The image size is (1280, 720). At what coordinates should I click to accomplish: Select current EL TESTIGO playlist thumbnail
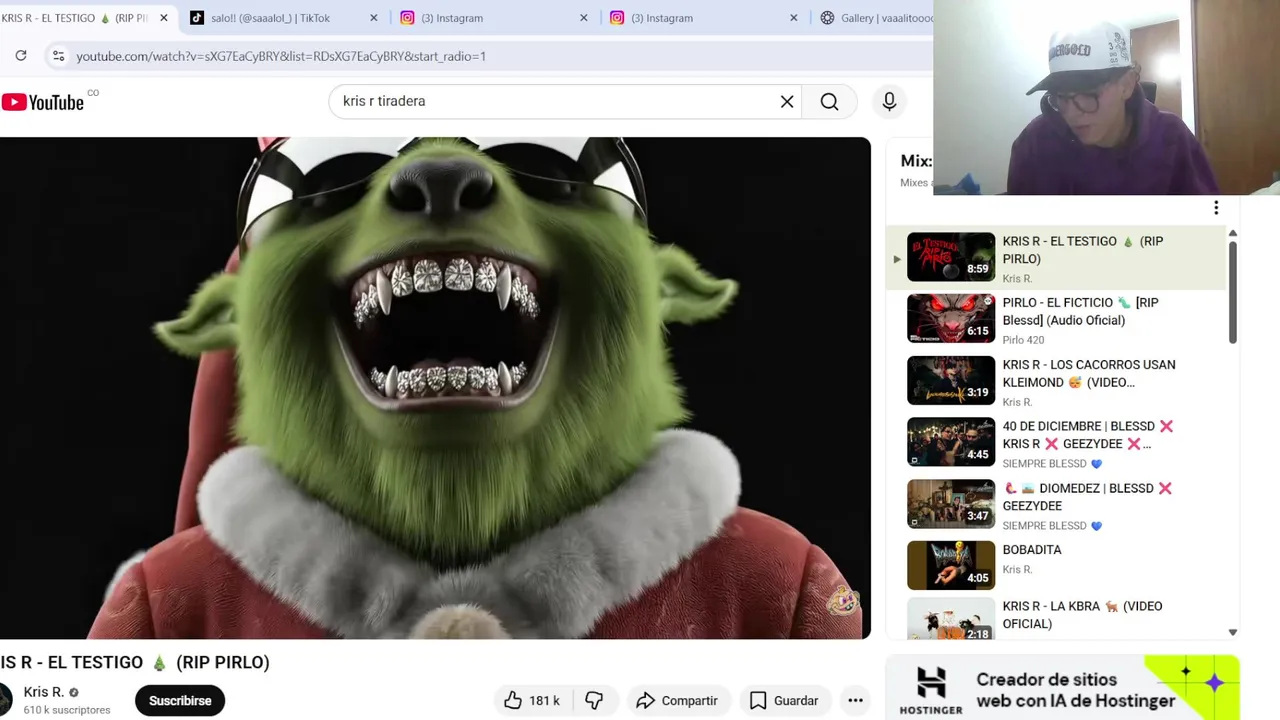tap(951, 257)
